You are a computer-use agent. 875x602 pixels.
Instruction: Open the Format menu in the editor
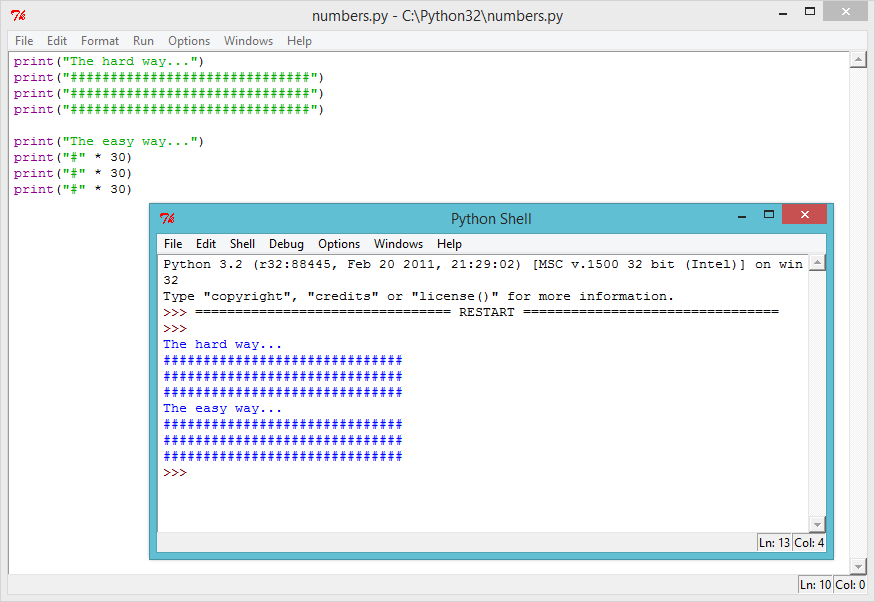[x=99, y=41]
